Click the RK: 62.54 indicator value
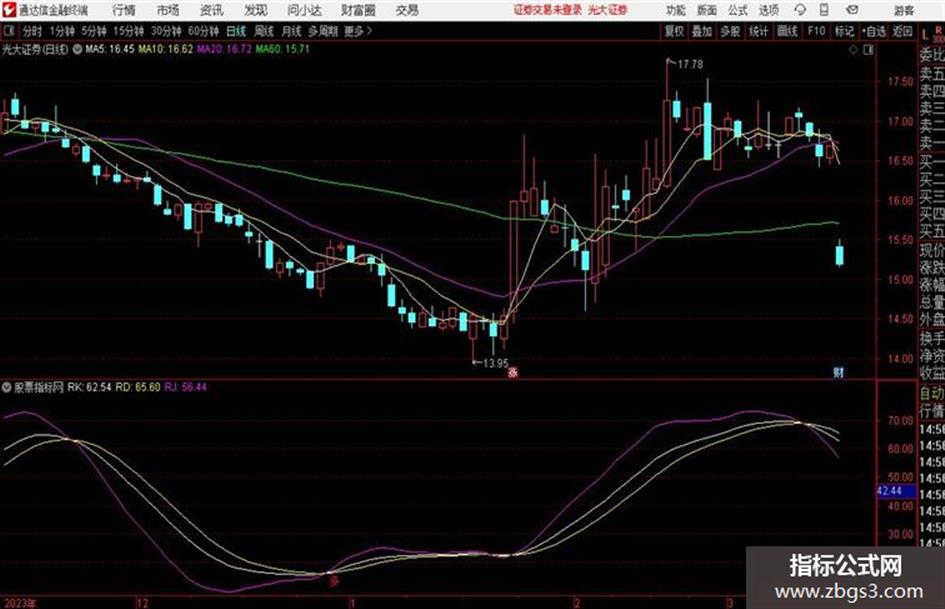Image resolution: width=945 pixels, height=609 pixels. point(89,387)
